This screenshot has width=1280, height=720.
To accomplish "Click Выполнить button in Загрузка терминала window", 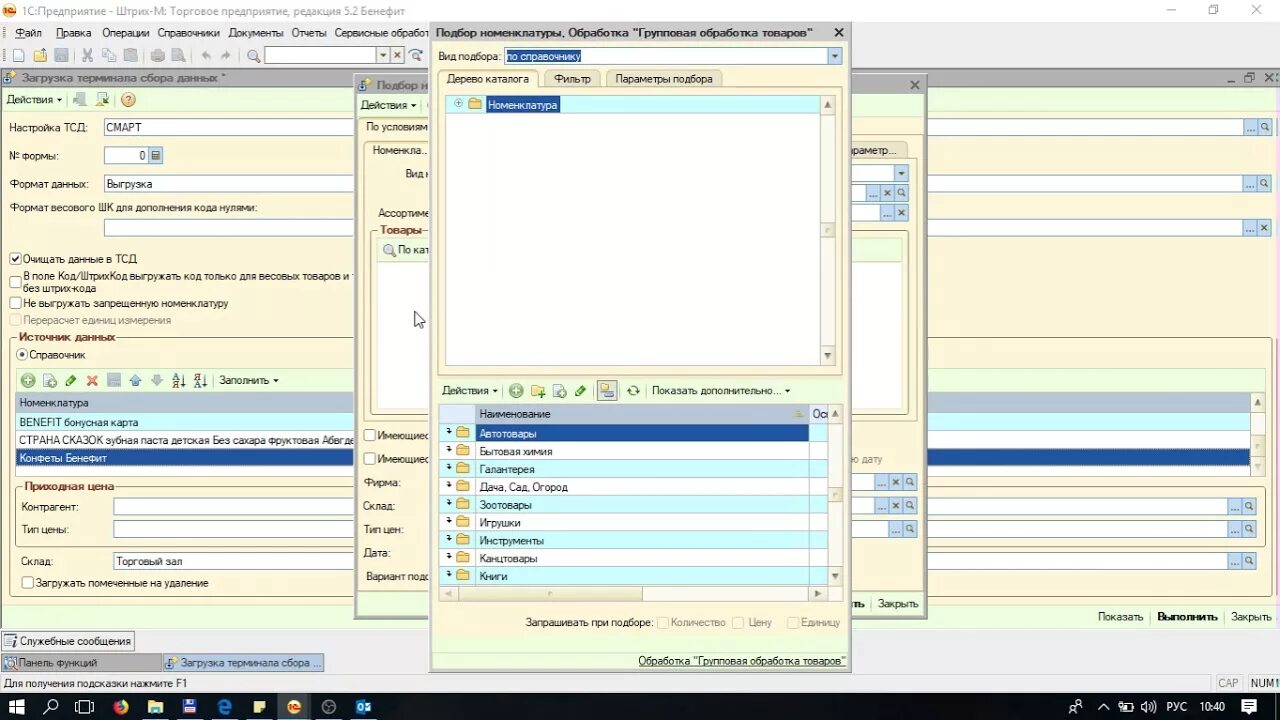I will tap(1187, 617).
